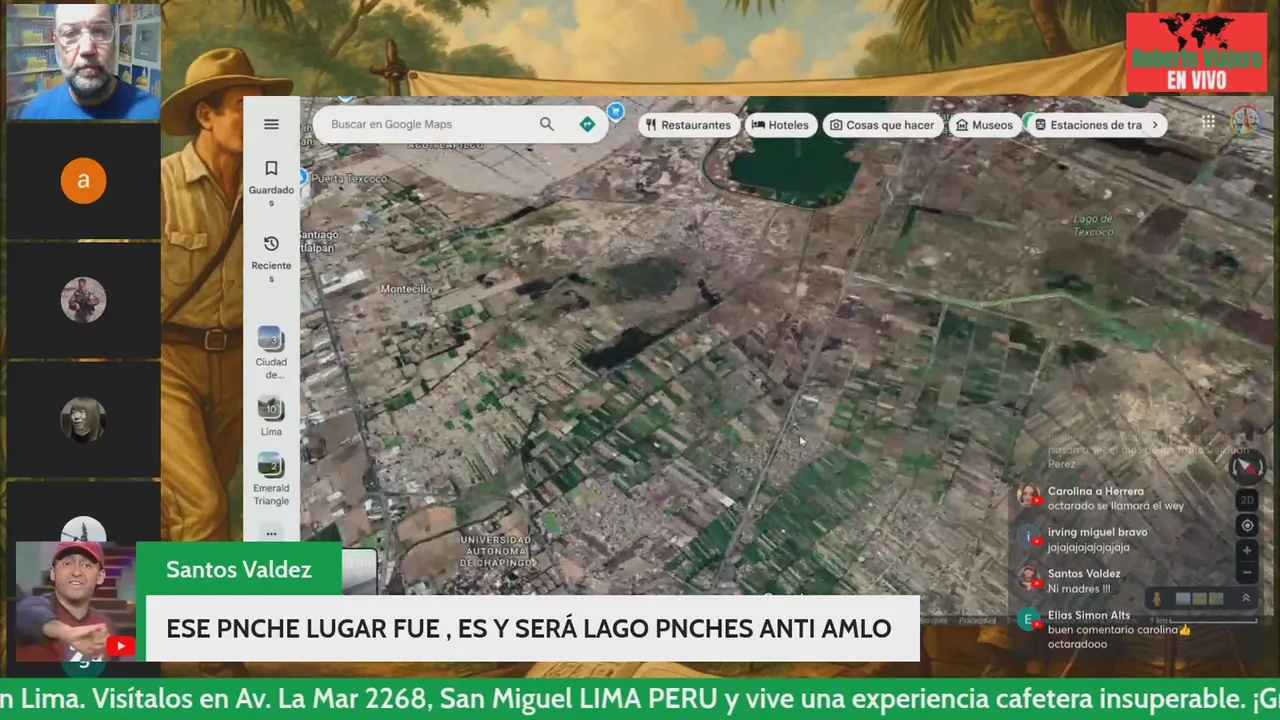Select the first layer thumbnail in the strip
The height and width of the screenshot is (720, 1280).
click(1183, 598)
